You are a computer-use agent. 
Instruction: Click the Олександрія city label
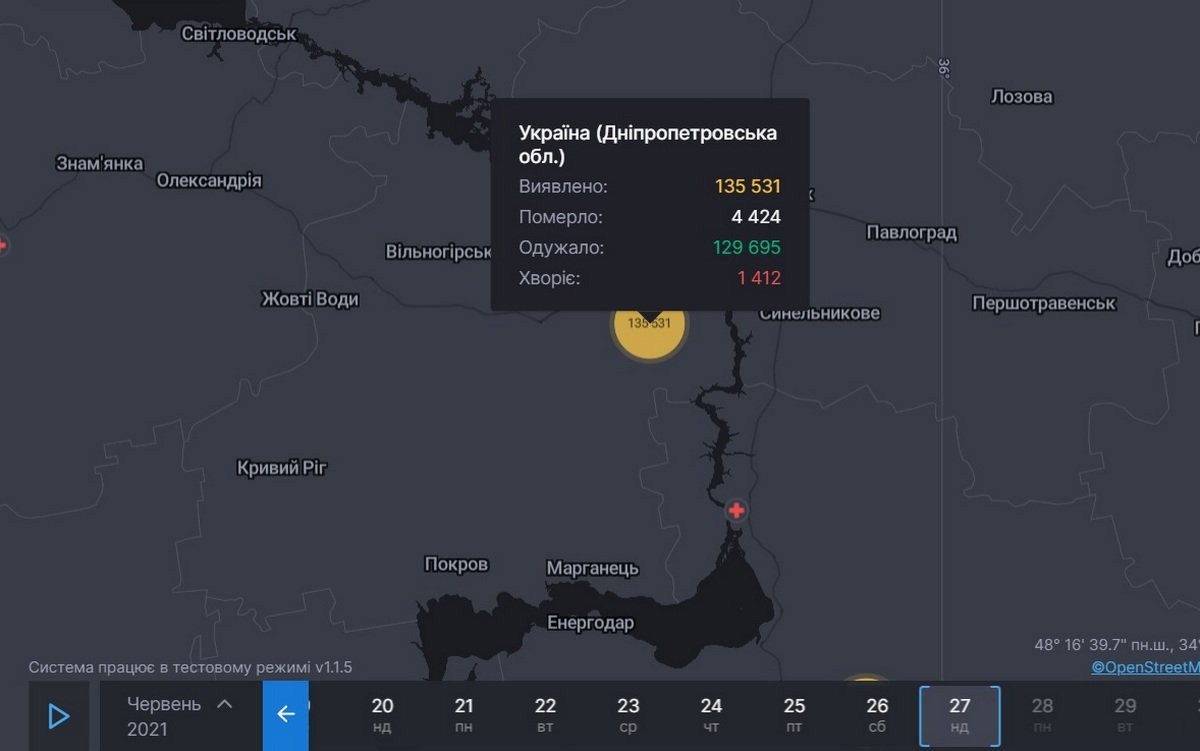(209, 181)
